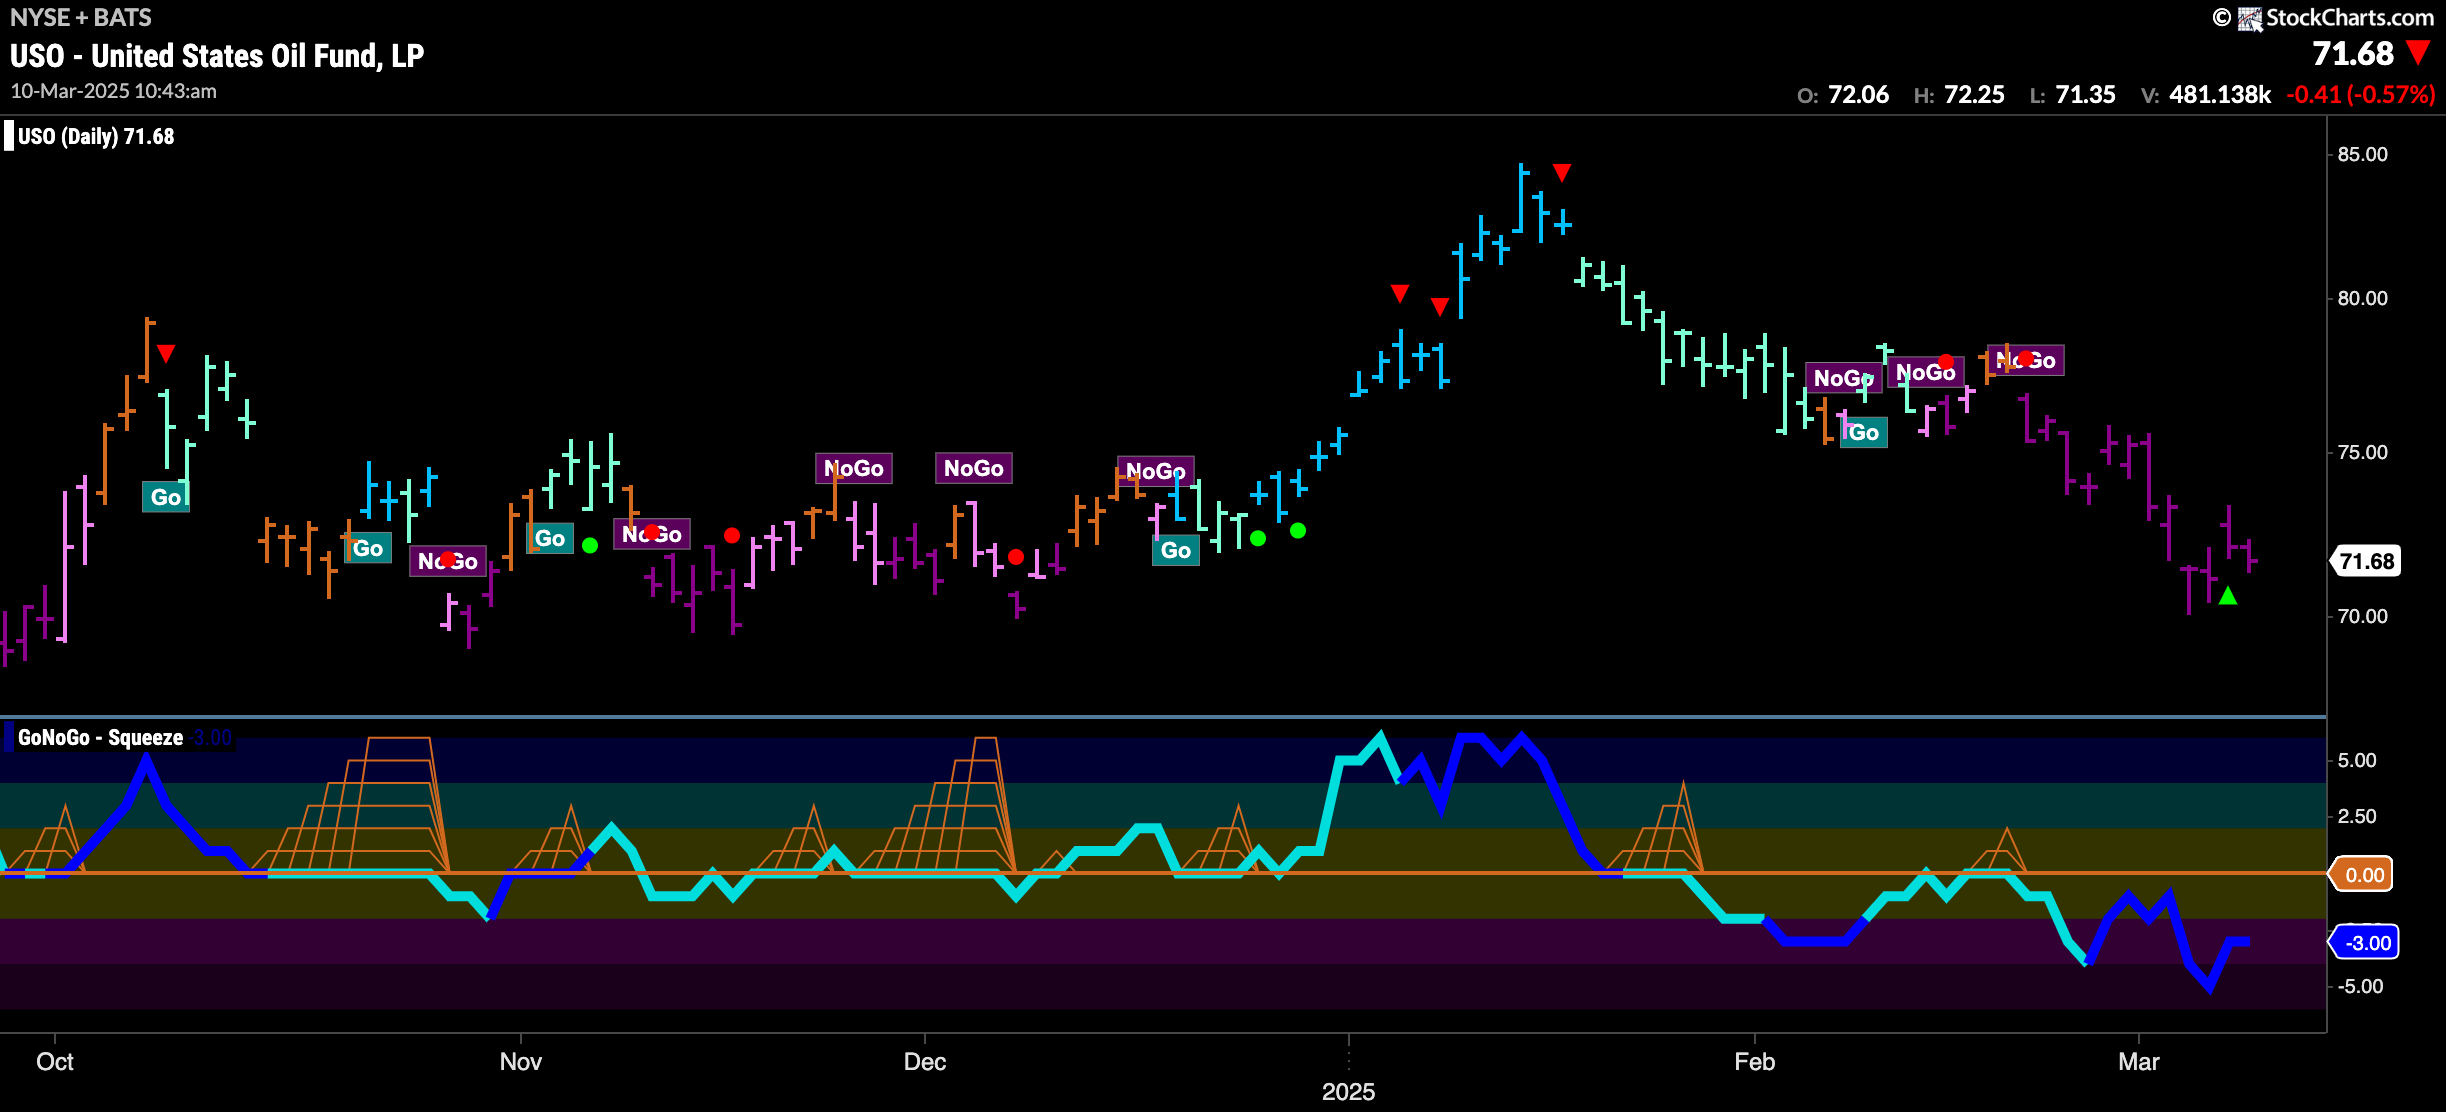This screenshot has height=1112, width=2446.
Task: Select the red down triangle at the October peak
Action: (166, 353)
